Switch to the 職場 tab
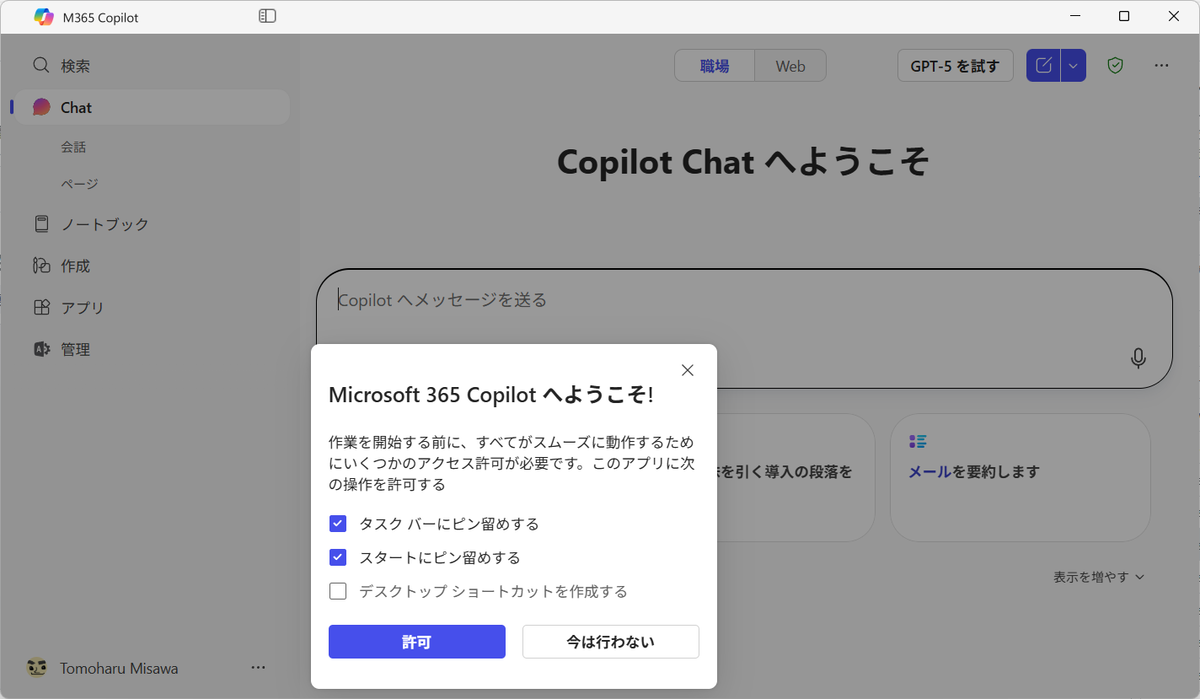The width and height of the screenshot is (1200, 699). pyautogui.click(x=714, y=66)
